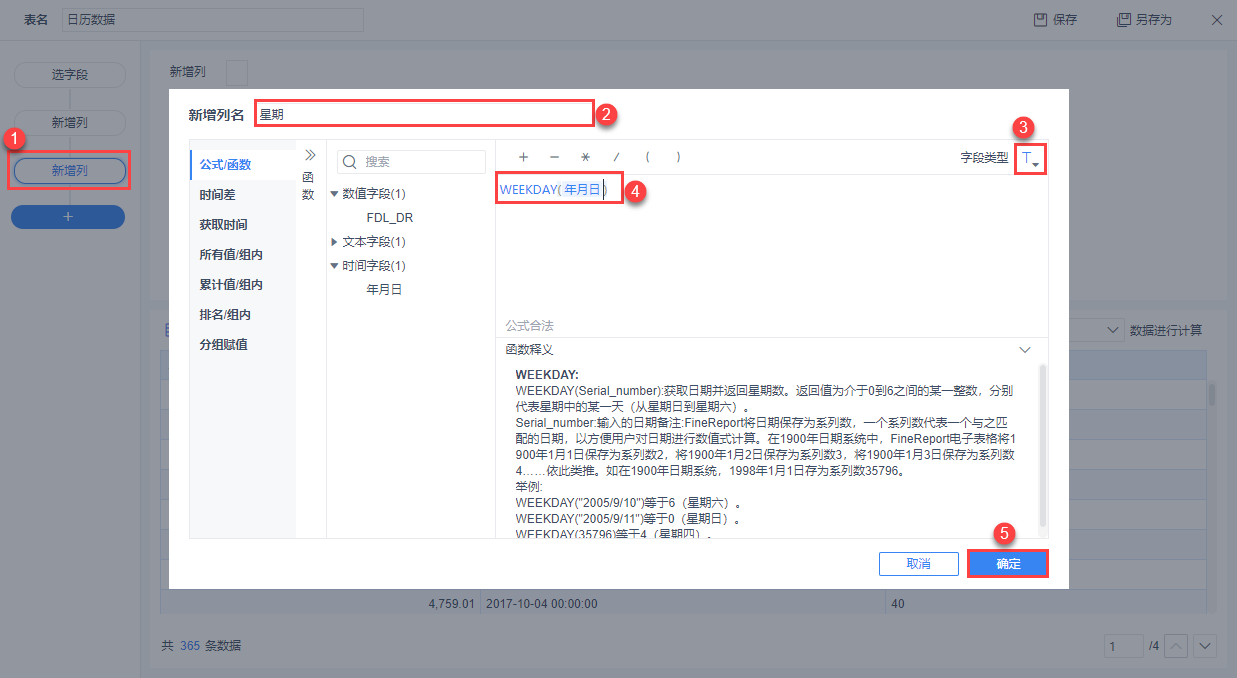Click the 选字段 step button
The width and height of the screenshot is (1237, 678).
pos(69,75)
